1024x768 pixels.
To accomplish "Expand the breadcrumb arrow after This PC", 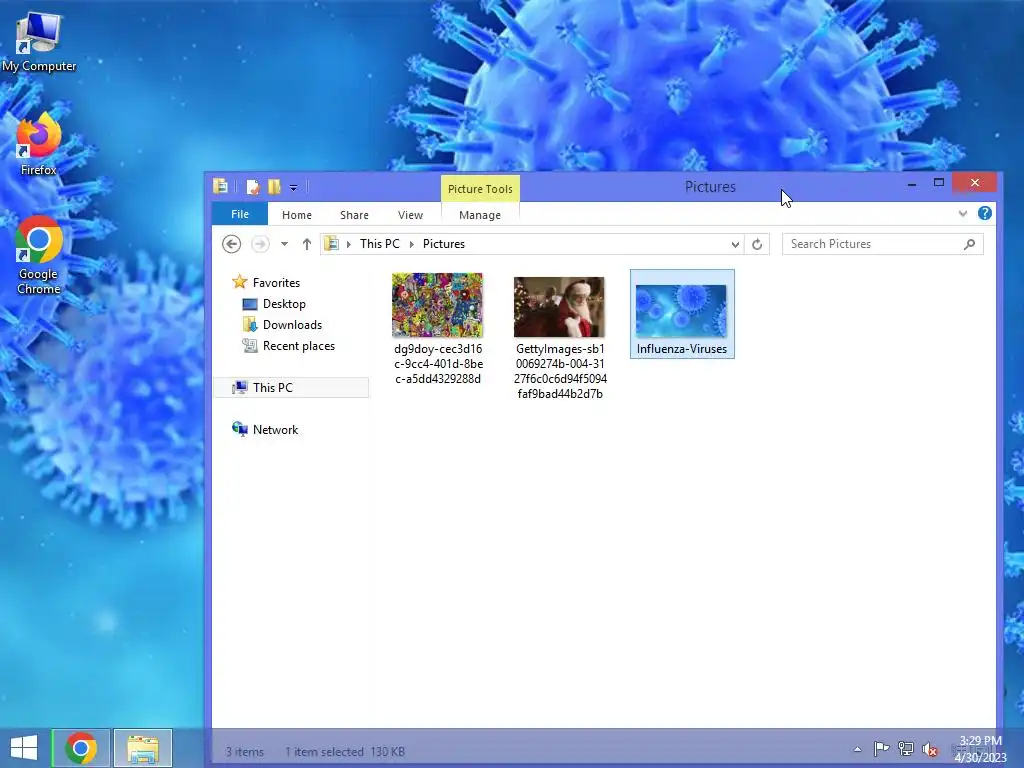I will [411, 244].
